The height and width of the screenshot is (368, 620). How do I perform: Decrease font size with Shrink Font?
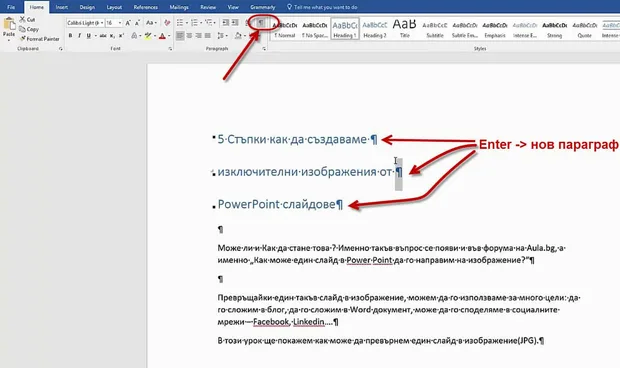137,23
